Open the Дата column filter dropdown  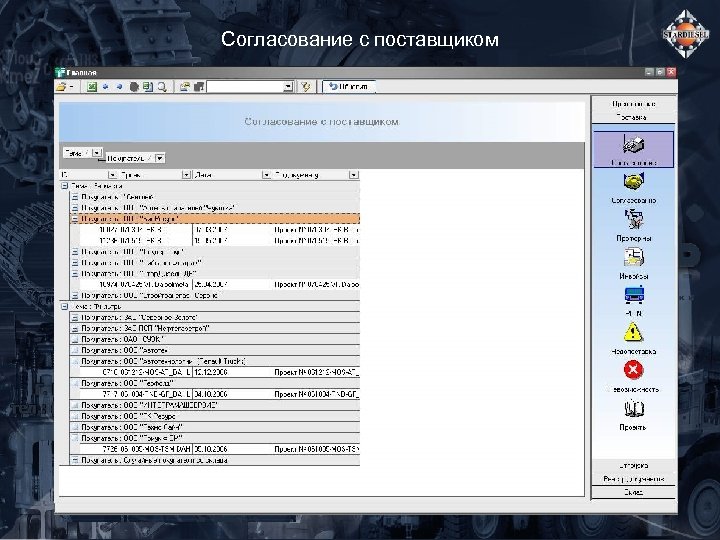pyautogui.click(x=266, y=175)
